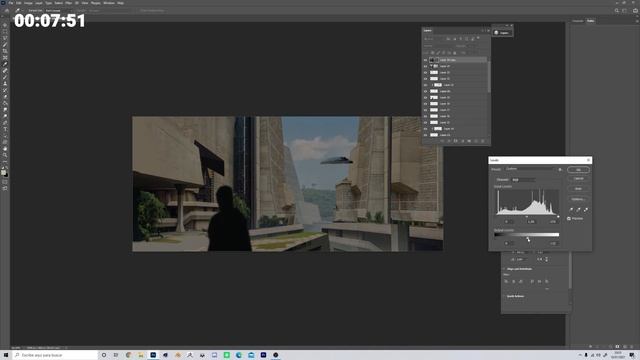This screenshot has height=360, width=640.
Task: Toggle the layer filter switch in Layers panel
Action: coord(478,38)
